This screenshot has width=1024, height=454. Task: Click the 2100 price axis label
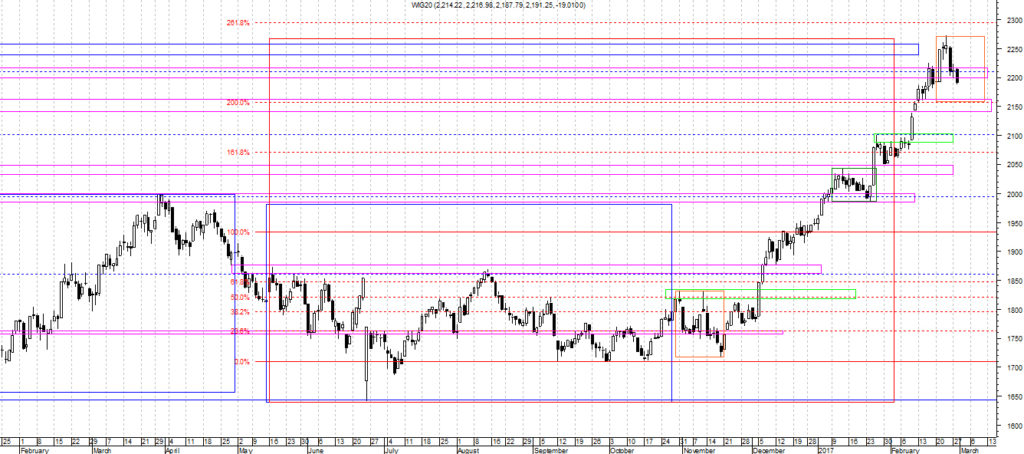tap(1015, 136)
